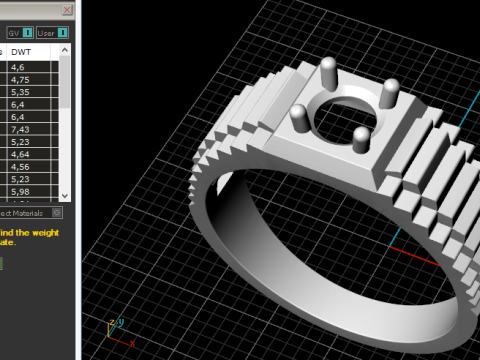480x360 pixels.
Task: Select the 6,4 cell just below 5,35
Action: [x=29, y=104]
